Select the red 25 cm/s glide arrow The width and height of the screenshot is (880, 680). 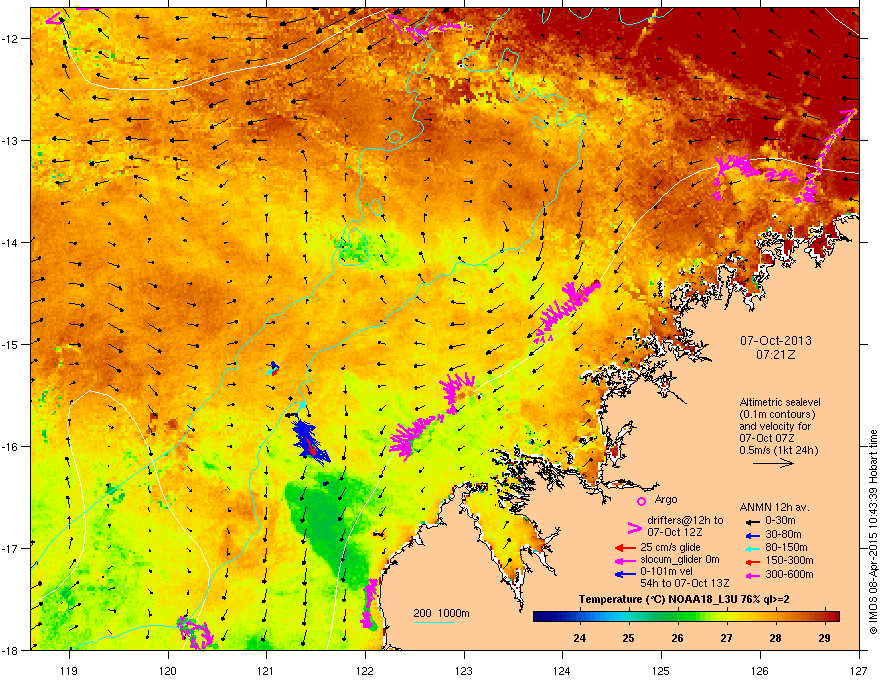625,548
